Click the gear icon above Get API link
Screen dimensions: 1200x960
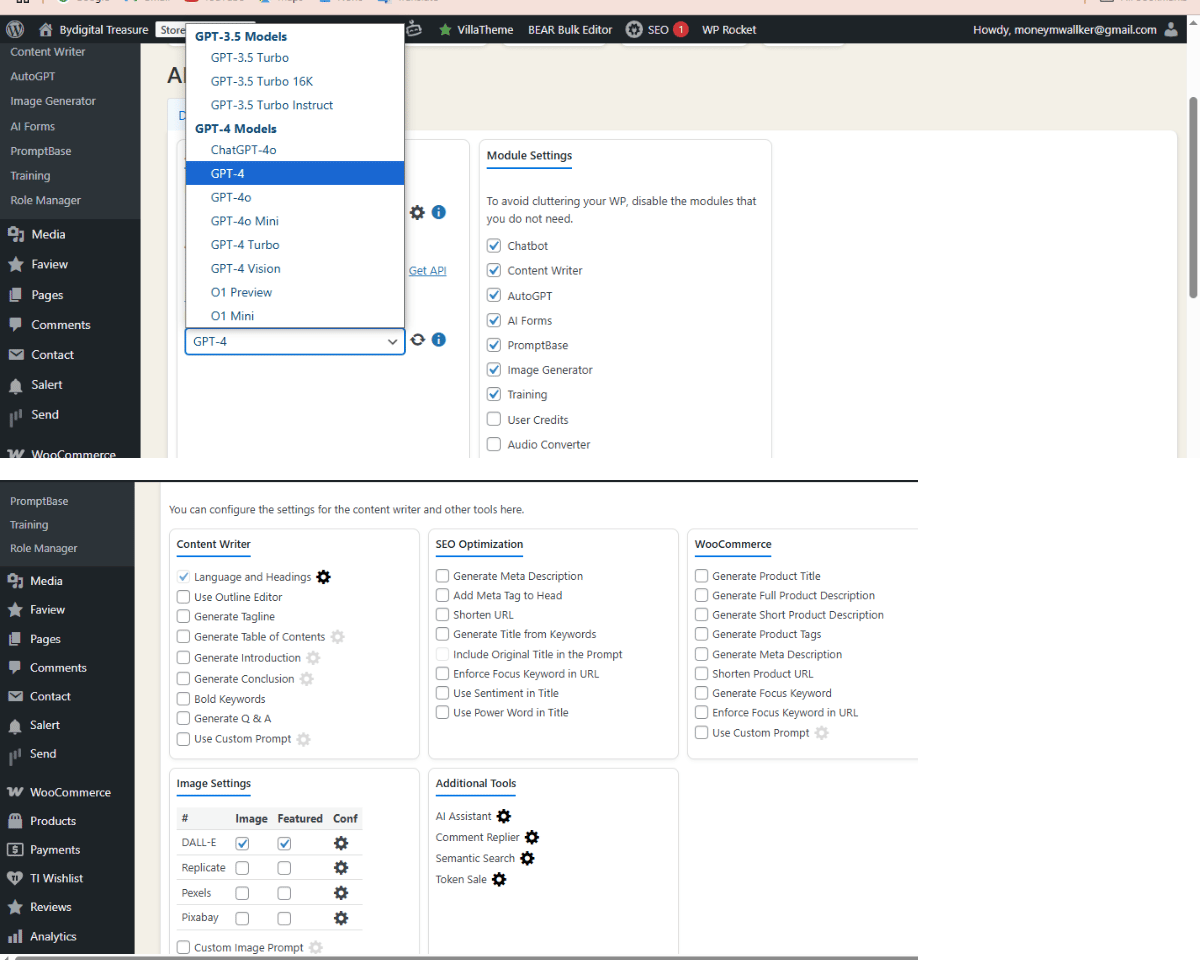pos(417,212)
